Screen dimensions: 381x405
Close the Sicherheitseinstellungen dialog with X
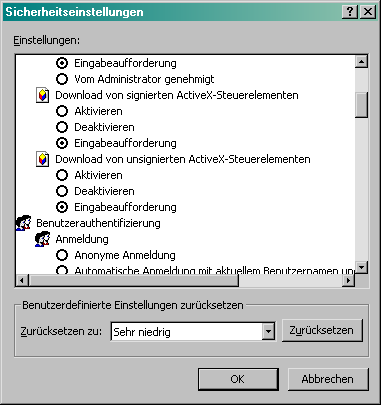pos(368,12)
